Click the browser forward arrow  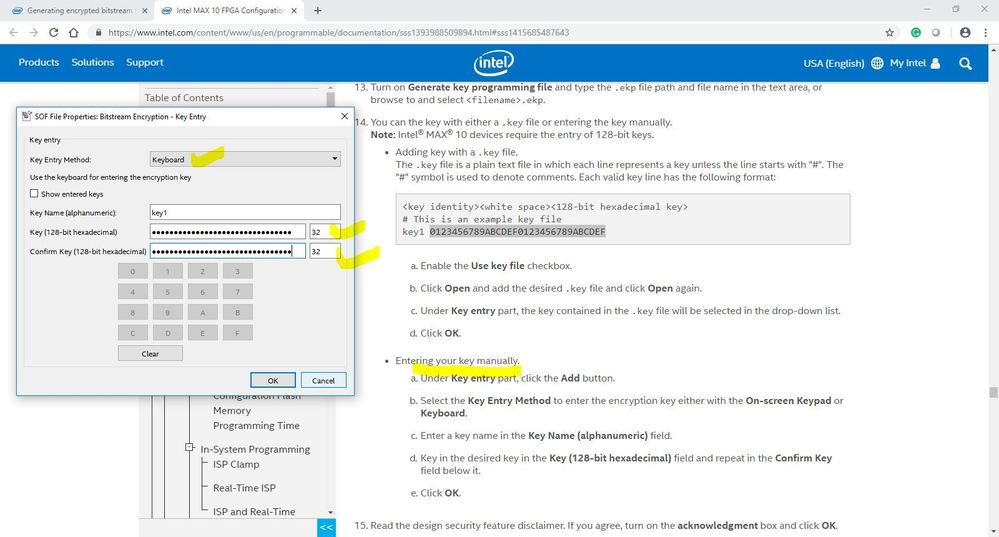[x=33, y=32]
